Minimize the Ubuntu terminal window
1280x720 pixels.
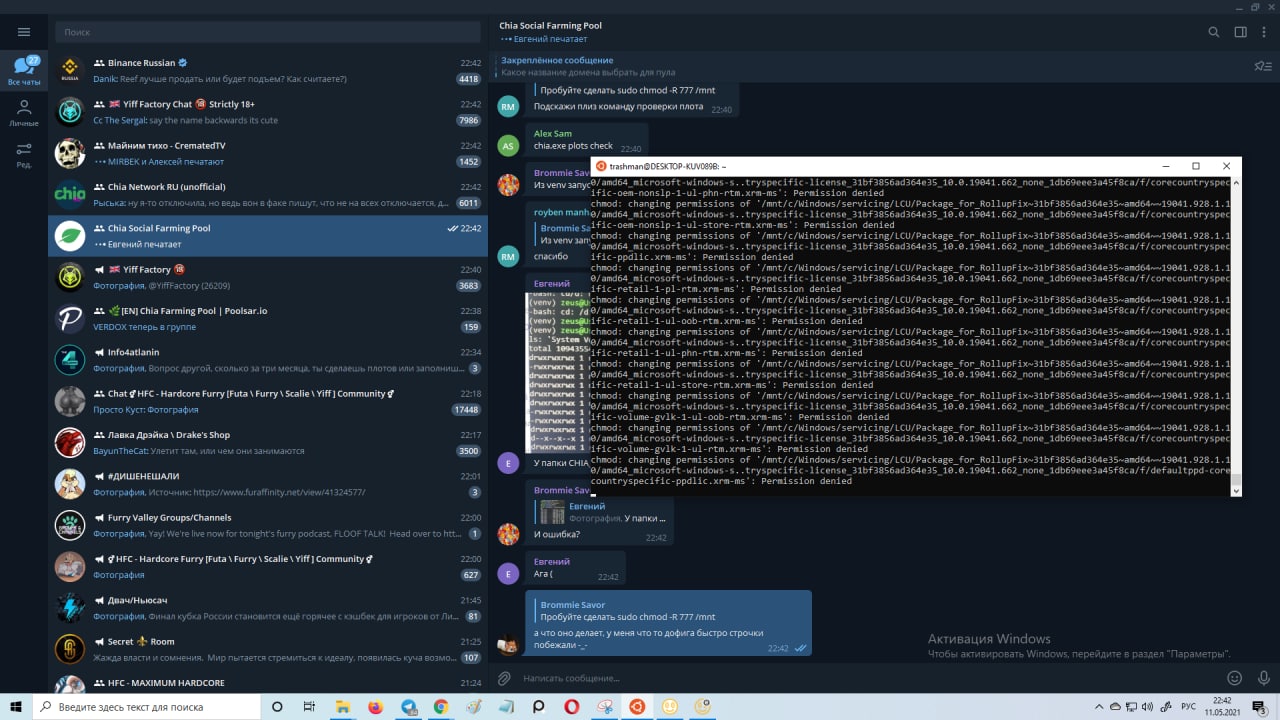(1165, 166)
